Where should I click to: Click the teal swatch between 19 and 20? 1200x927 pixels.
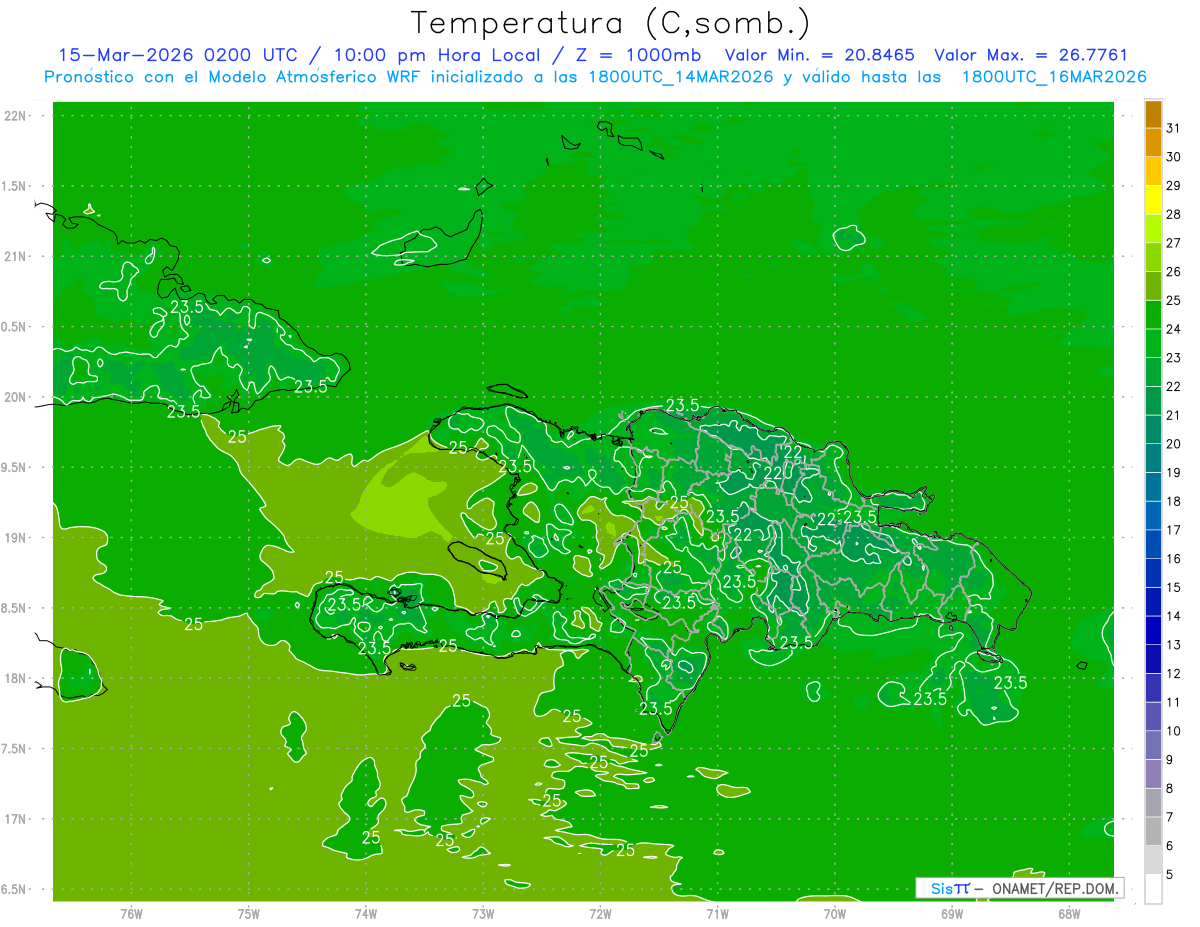[1153, 458]
